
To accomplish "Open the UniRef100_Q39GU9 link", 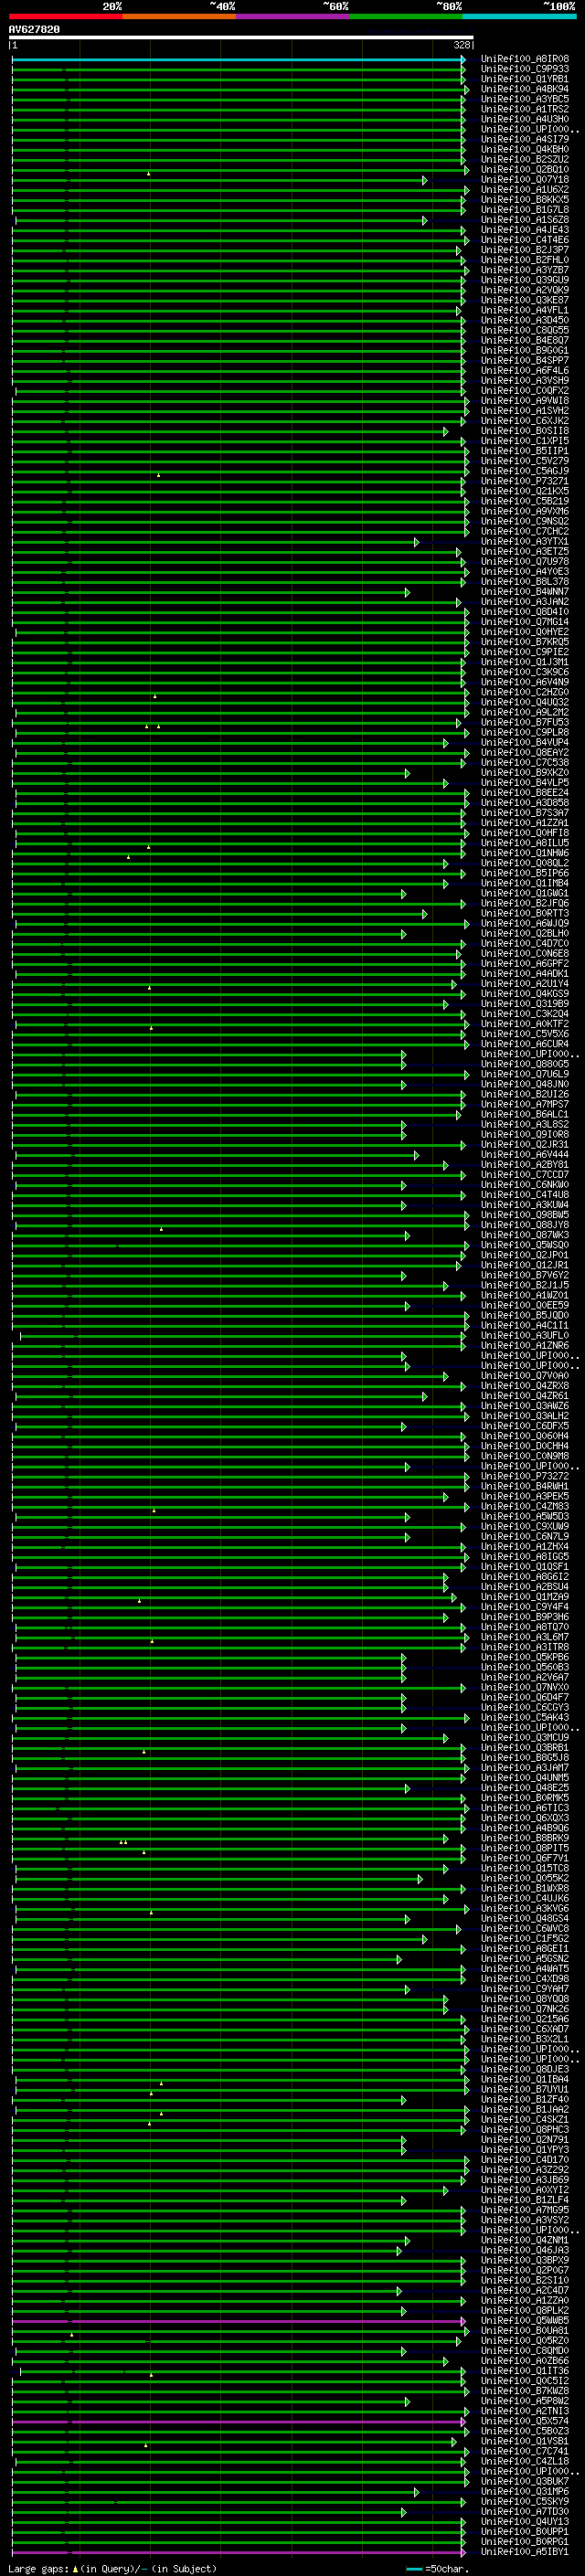I will (x=525, y=280).
